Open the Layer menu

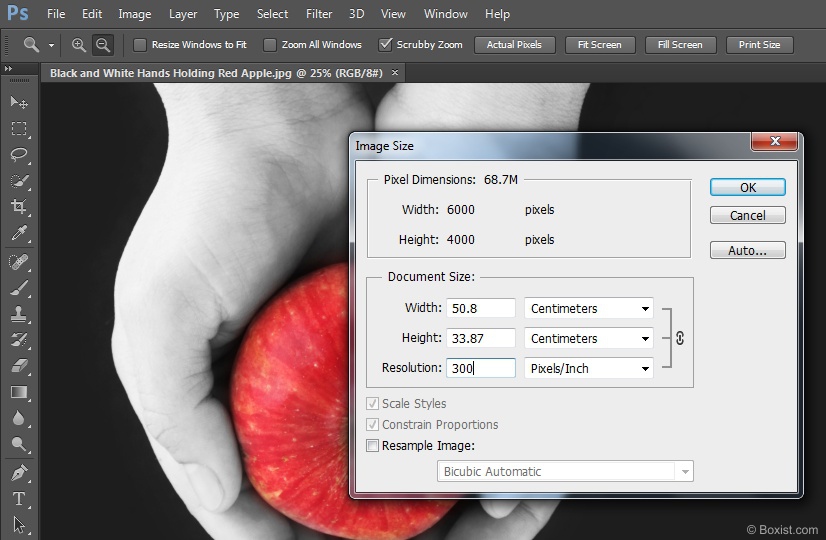pyautogui.click(x=183, y=14)
